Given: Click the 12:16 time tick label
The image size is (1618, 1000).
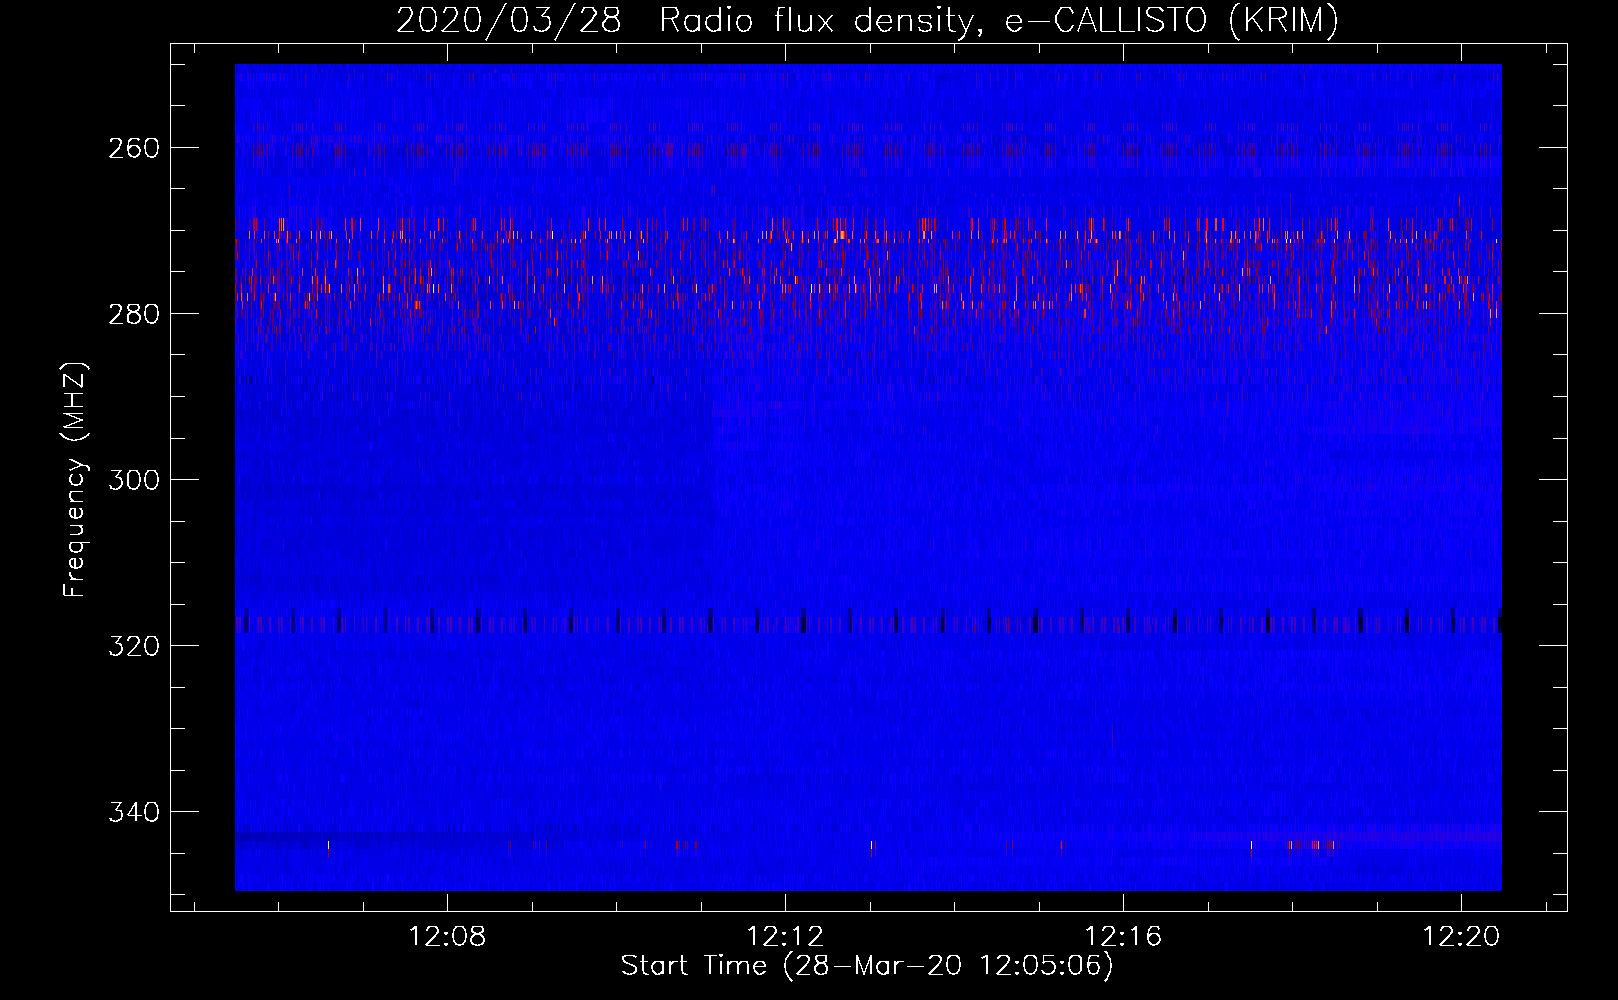Looking at the screenshot, I should pyautogui.click(x=1123, y=937).
